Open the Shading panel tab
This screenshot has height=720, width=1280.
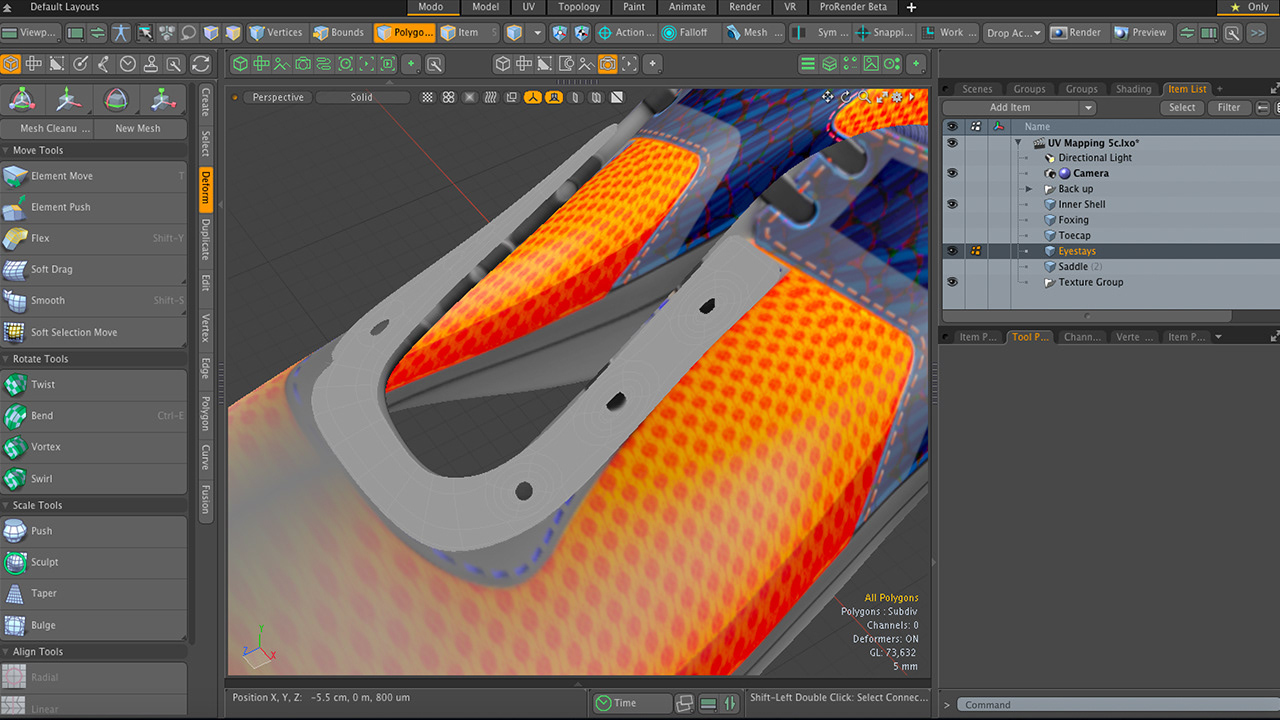coord(1133,89)
